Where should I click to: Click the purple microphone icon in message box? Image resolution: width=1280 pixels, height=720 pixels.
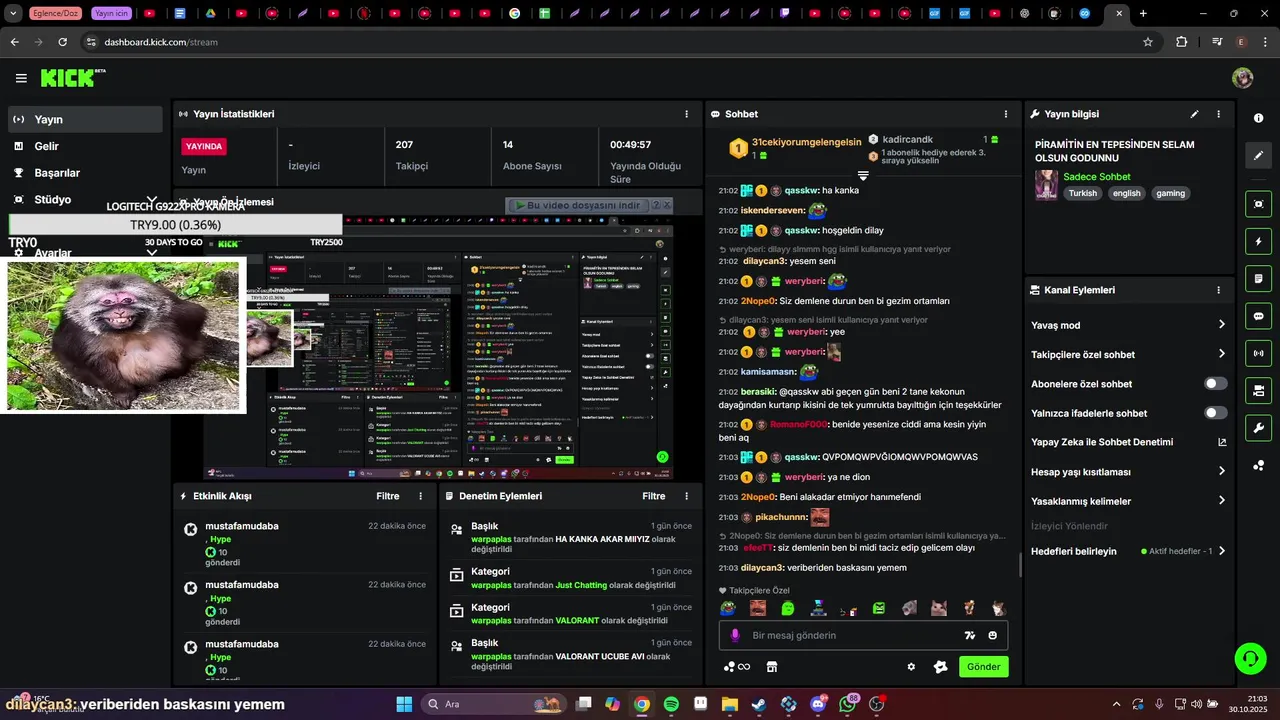pos(735,635)
